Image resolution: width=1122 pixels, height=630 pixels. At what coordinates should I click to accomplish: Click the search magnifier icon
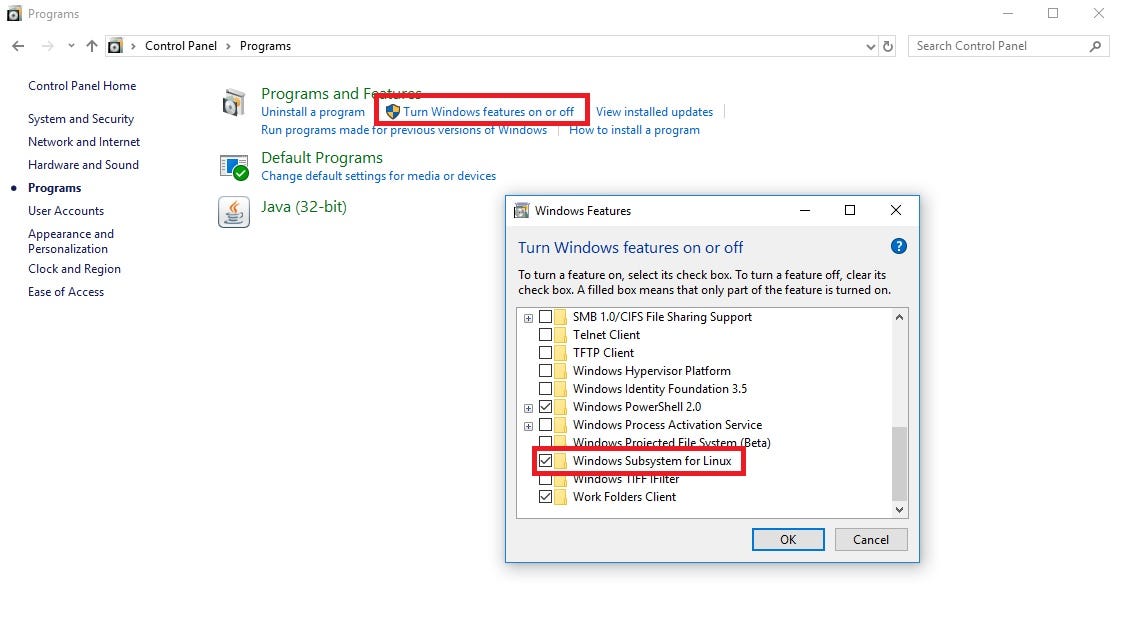click(1095, 46)
